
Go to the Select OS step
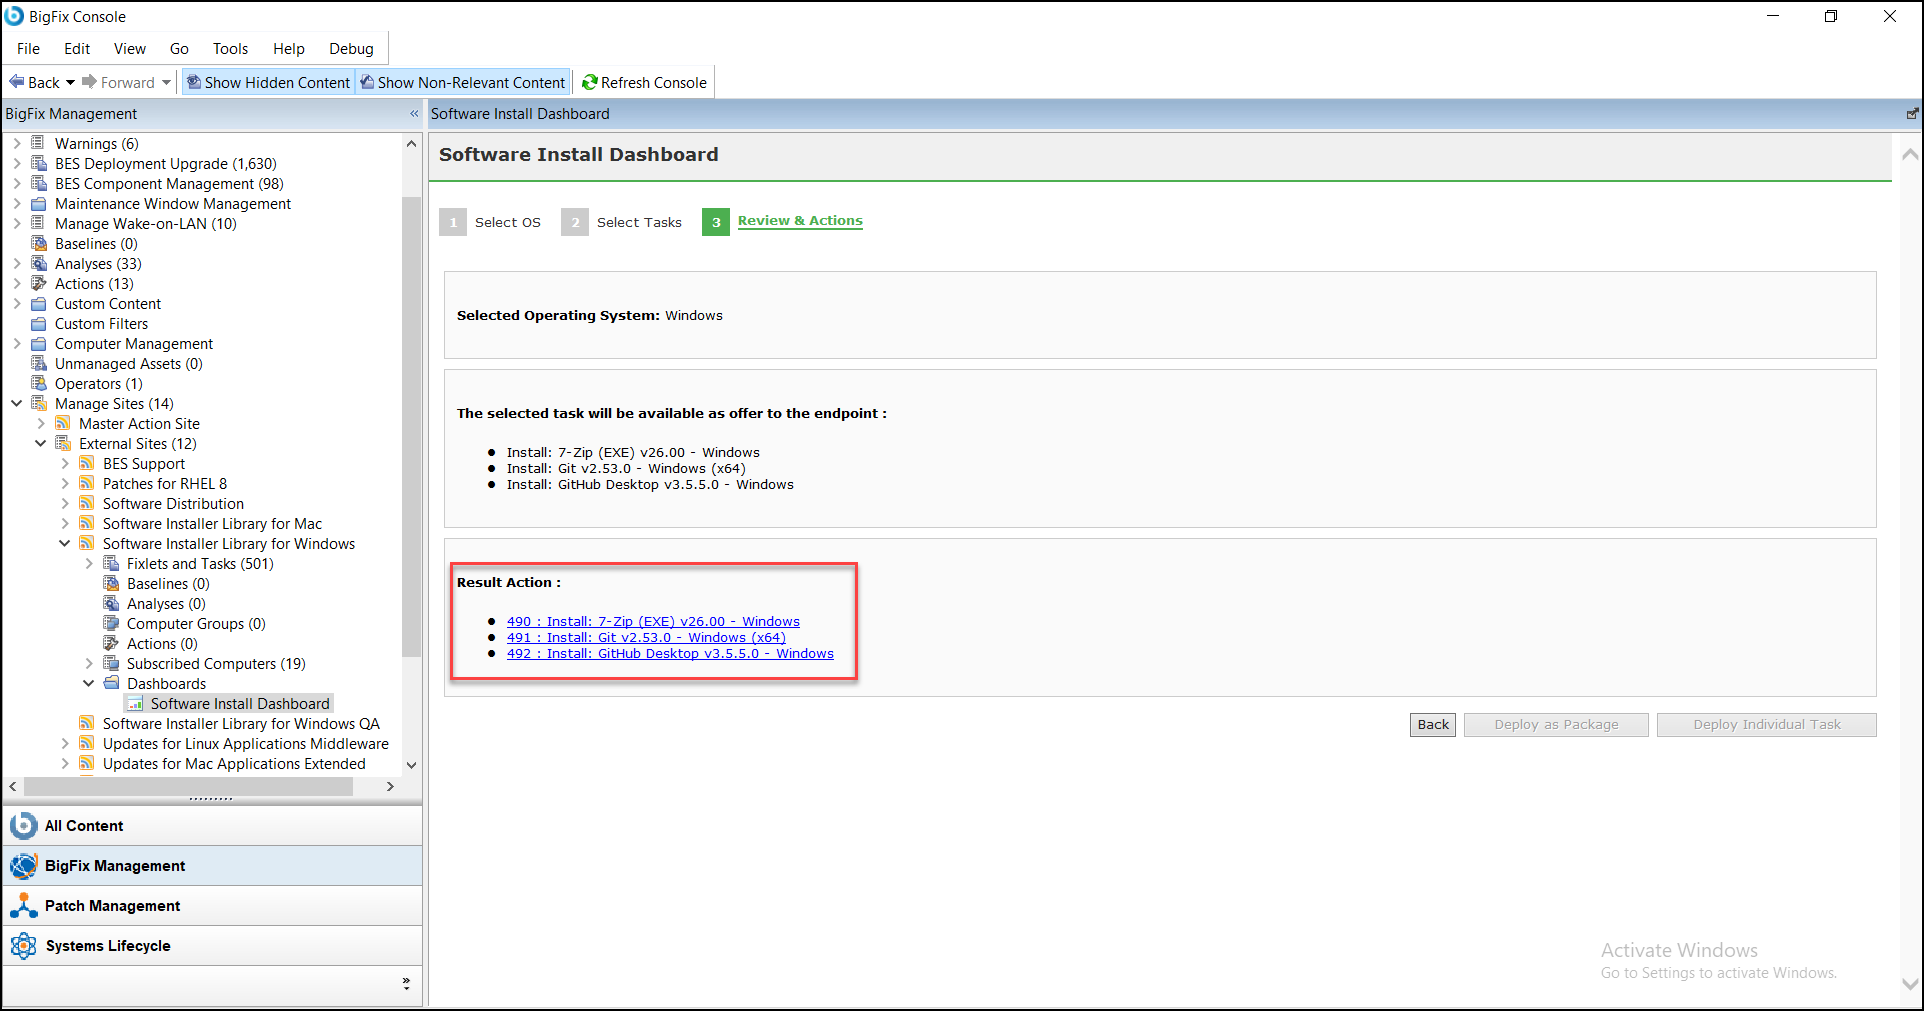pyautogui.click(x=490, y=222)
